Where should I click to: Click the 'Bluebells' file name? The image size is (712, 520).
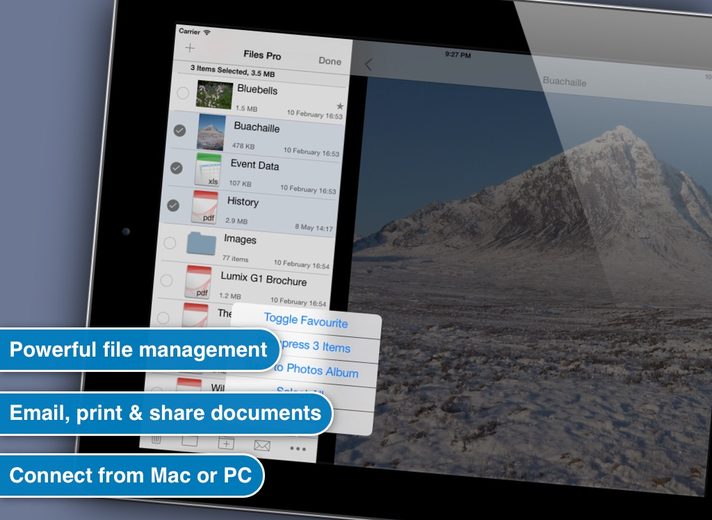tap(257, 89)
